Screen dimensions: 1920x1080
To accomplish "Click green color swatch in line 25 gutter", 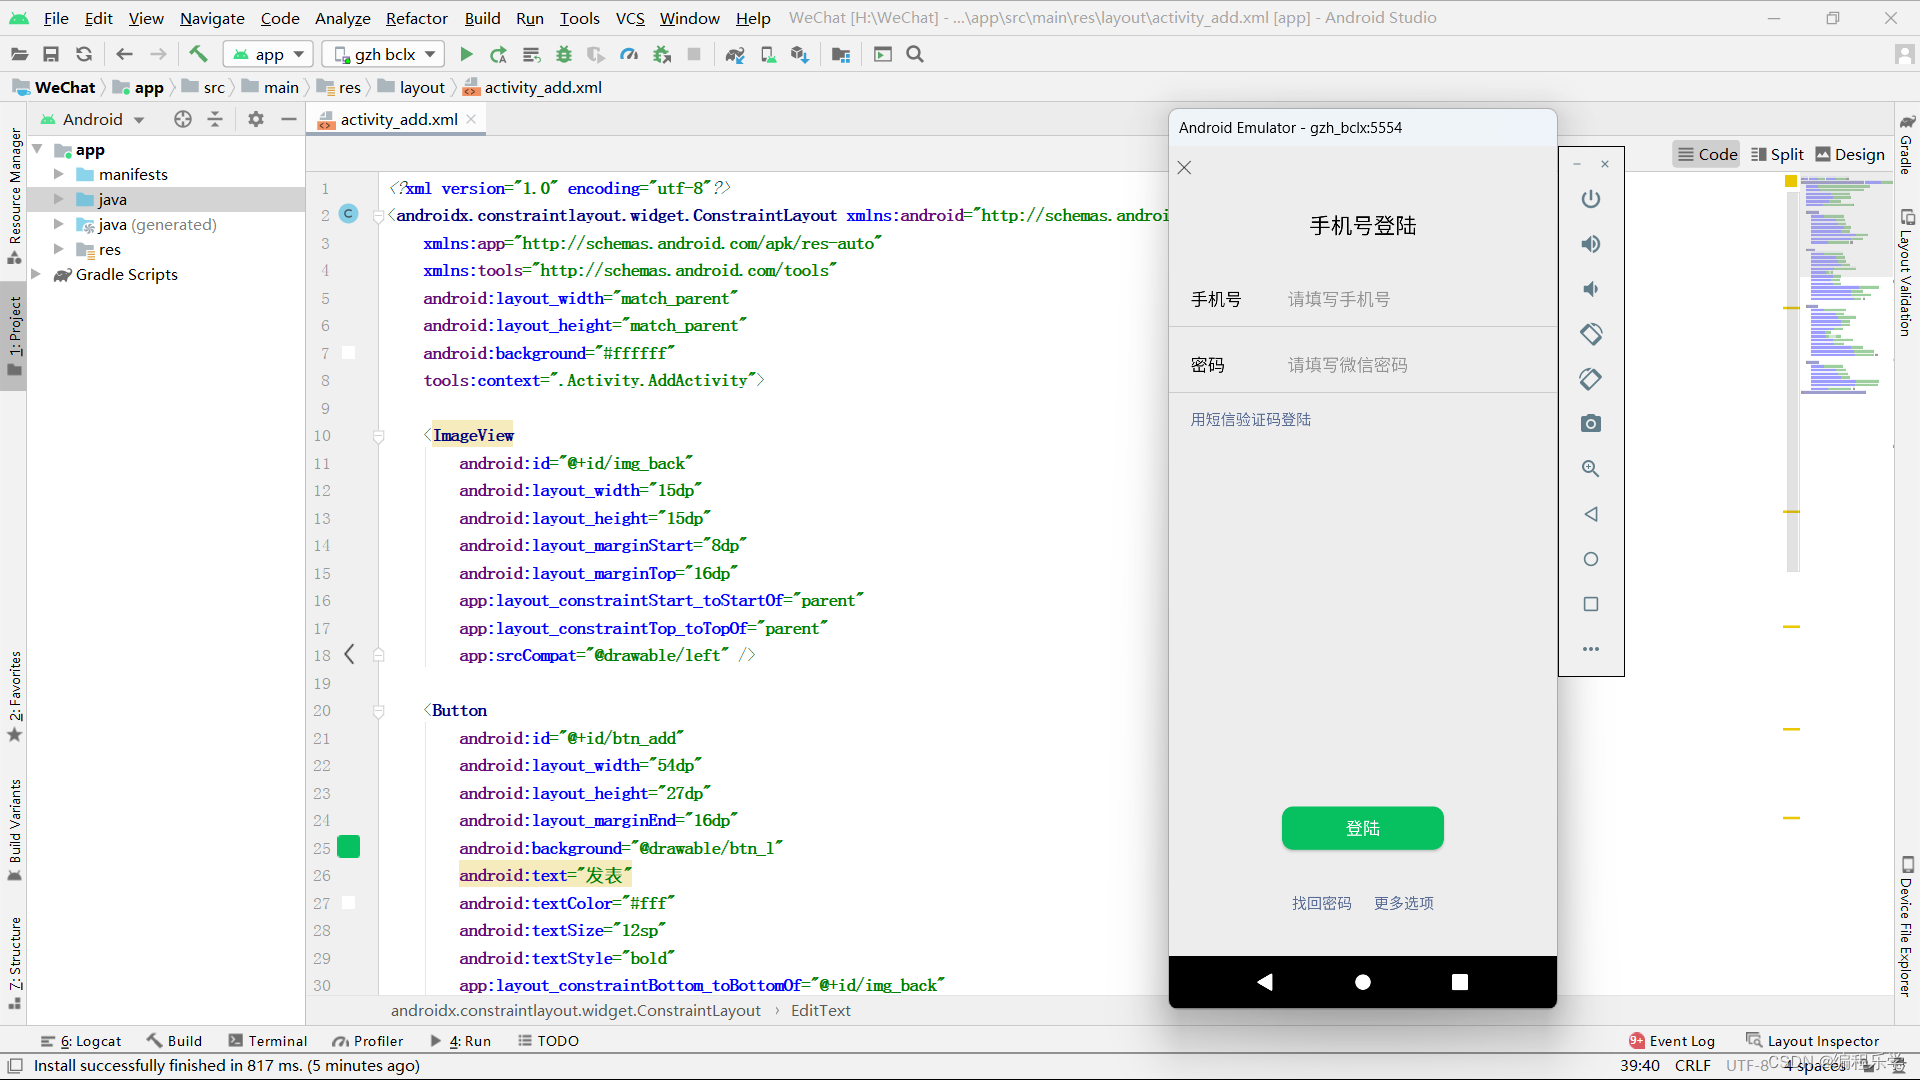I will [349, 847].
